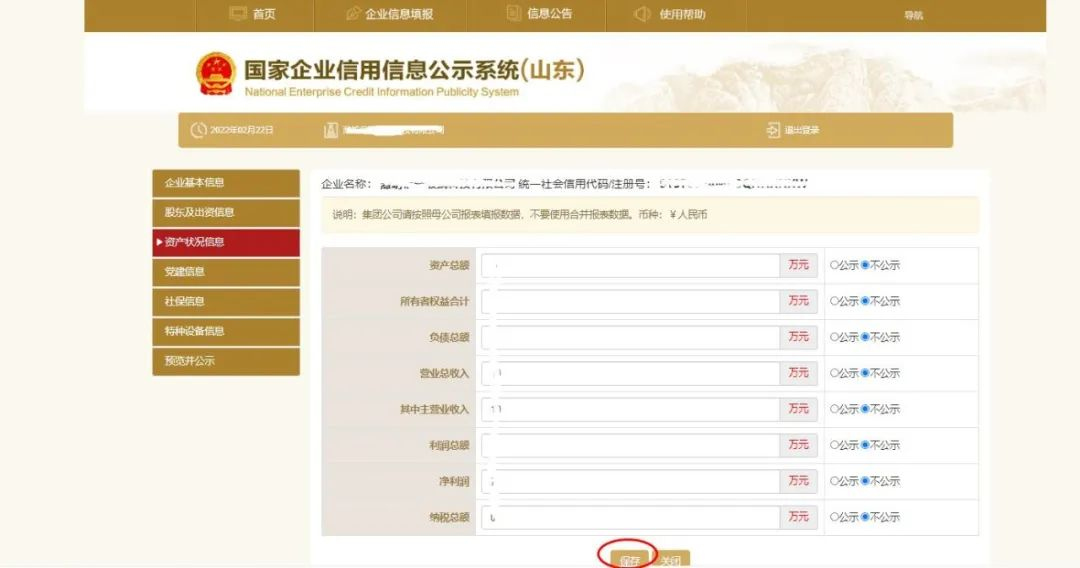Select 公示 for 纳税总额
The height and width of the screenshot is (568, 1080).
pyautogui.click(x=834, y=516)
